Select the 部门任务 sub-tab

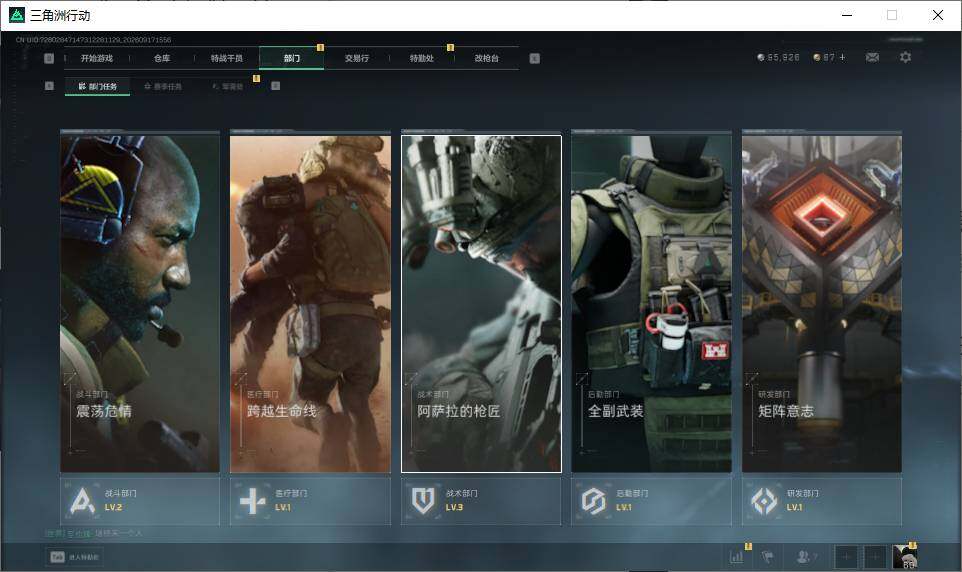click(x=98, y=87)
